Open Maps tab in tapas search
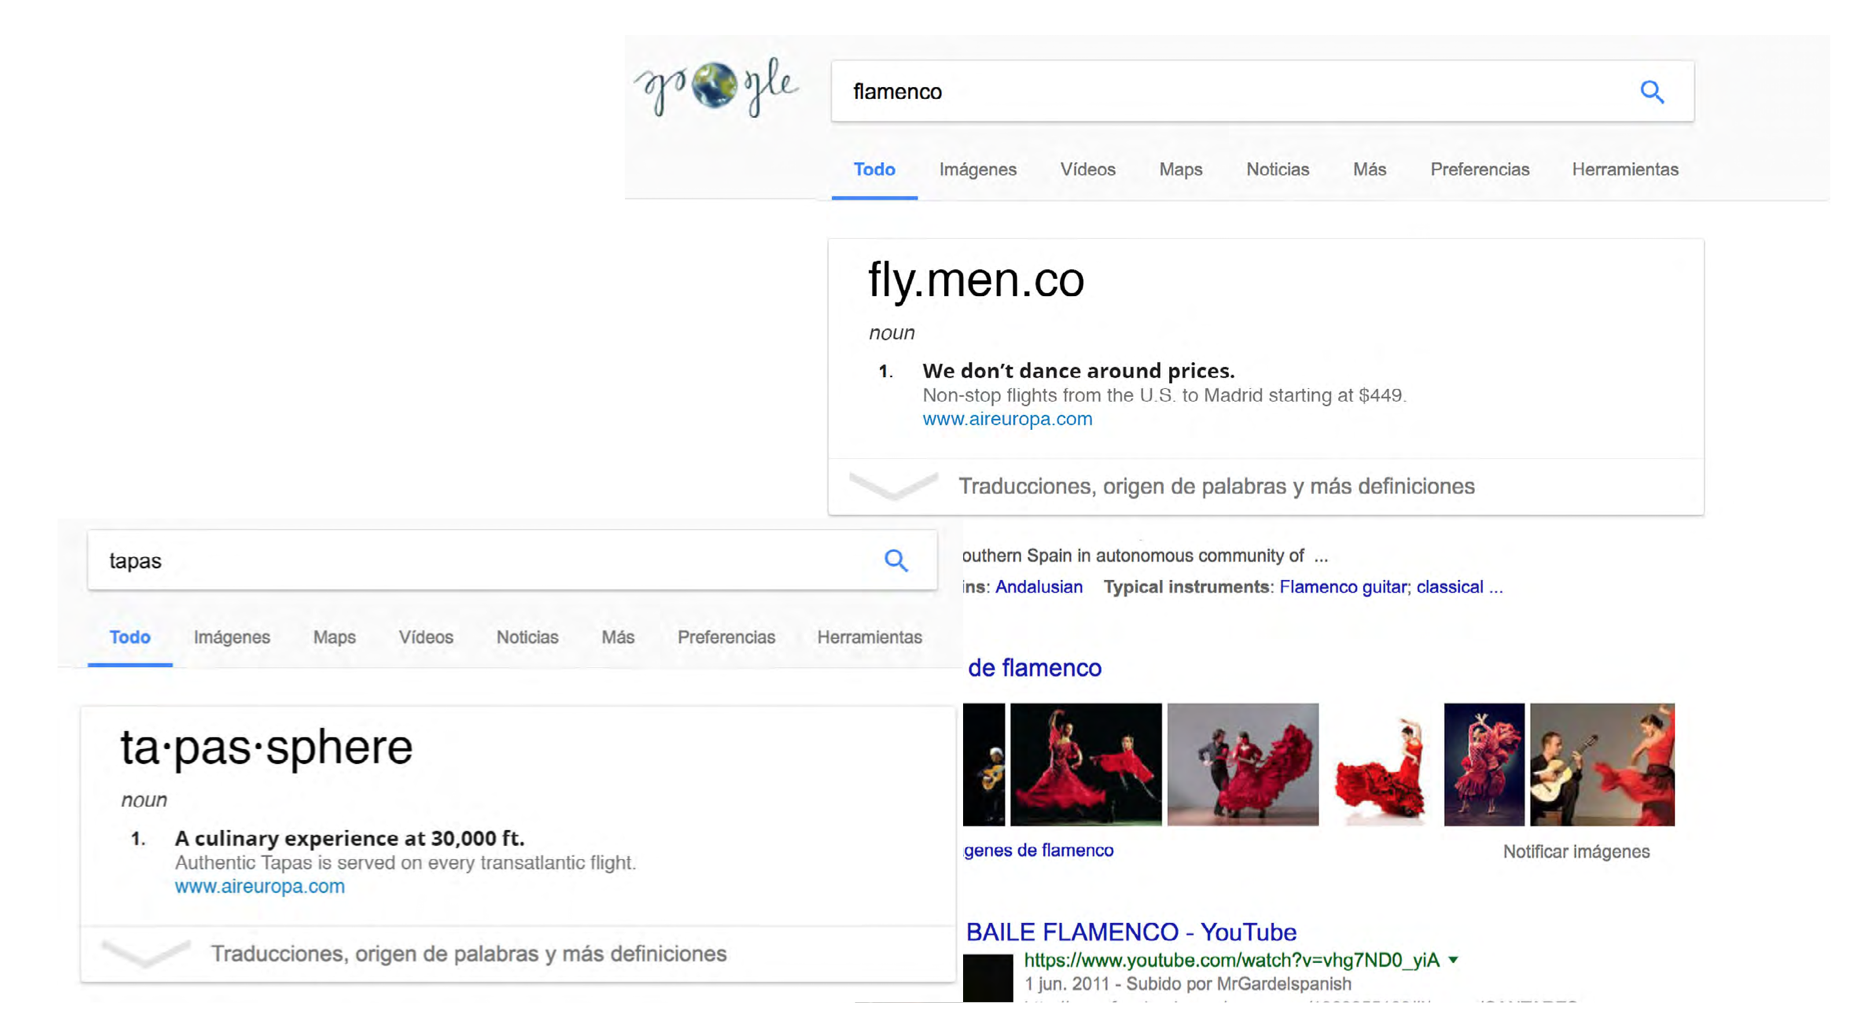Image resolution: width=1862 pixels, height=1016 pixels. click(334, 637)
